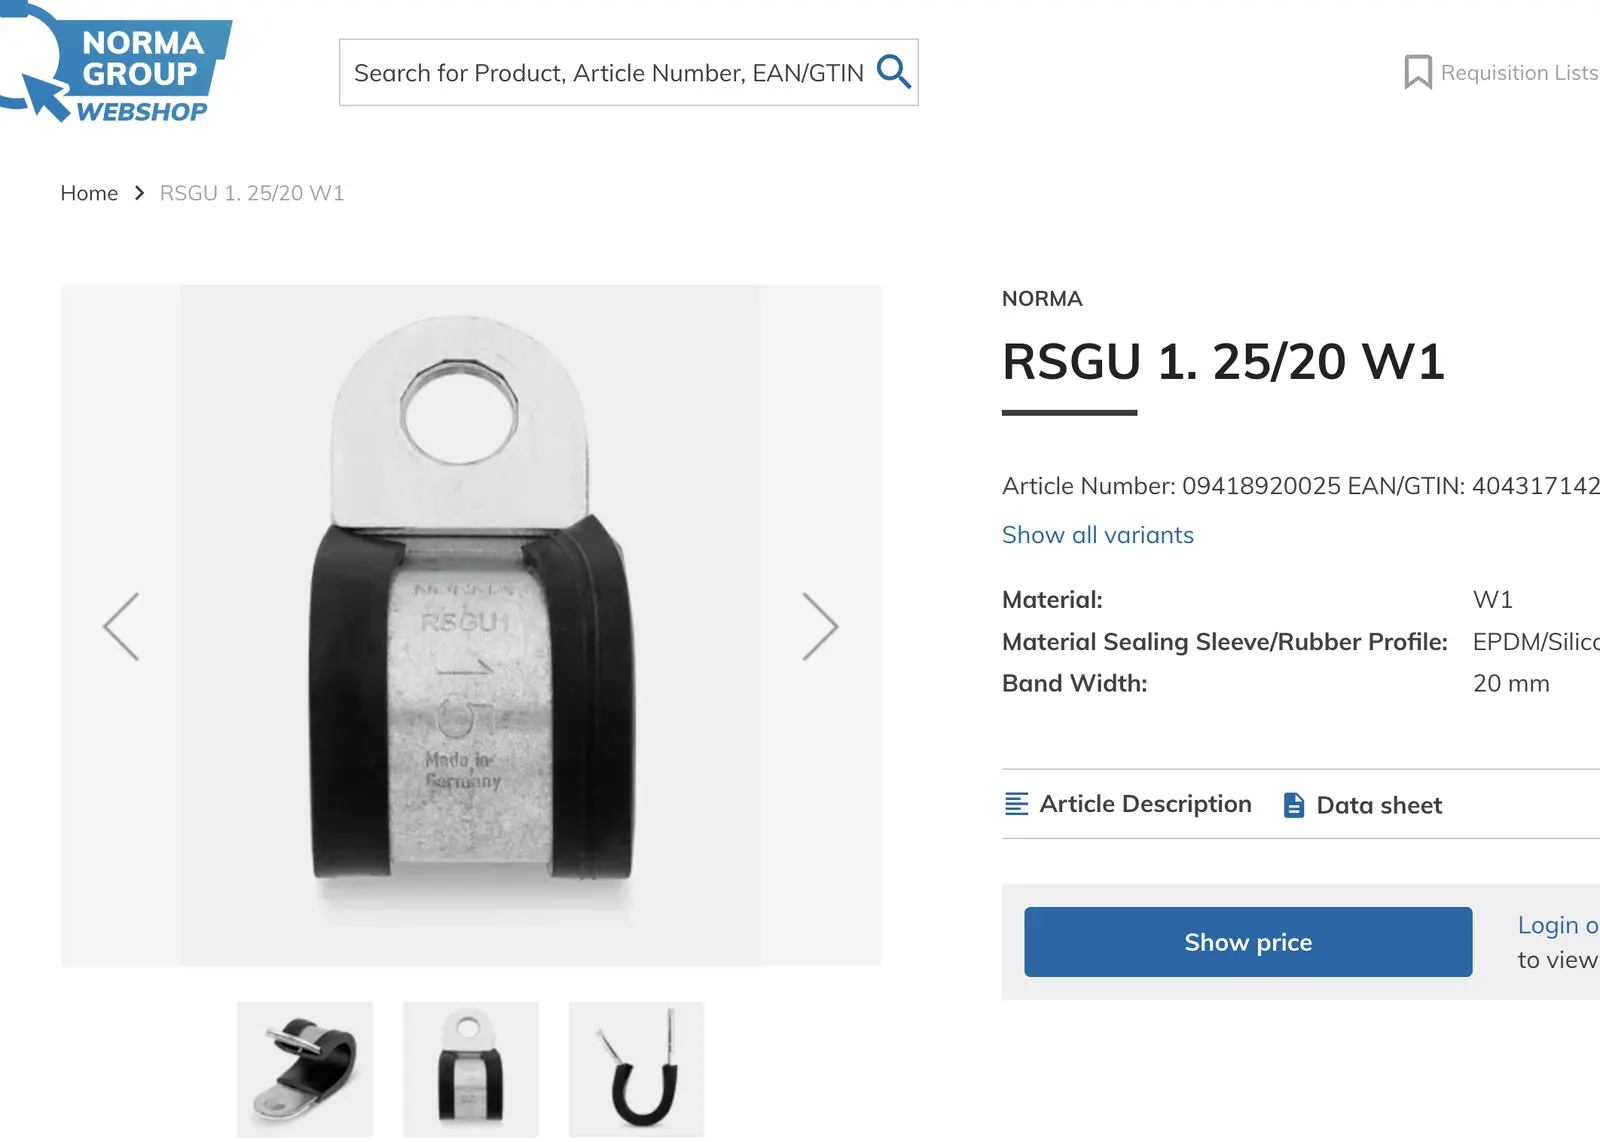Click the Show price button
The width and height of the screenshot is (1600, 1142).
tap(1247, 942)
